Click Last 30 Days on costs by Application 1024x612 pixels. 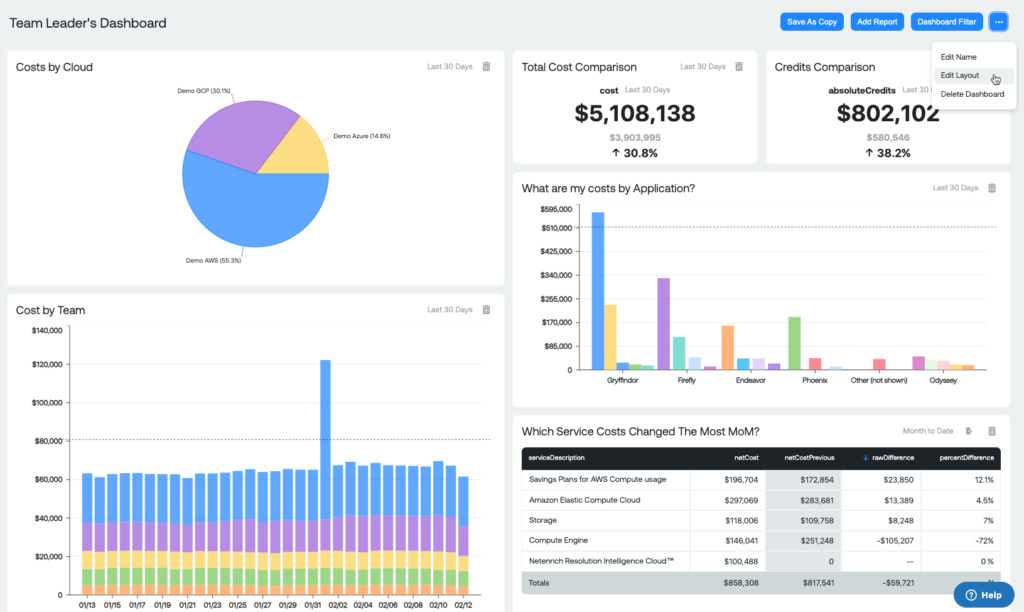click(x=955, y=188)
